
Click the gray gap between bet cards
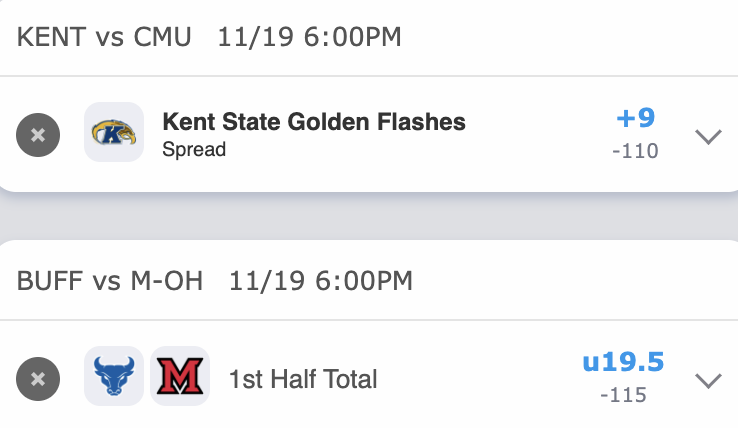click(x=369, y=215)
